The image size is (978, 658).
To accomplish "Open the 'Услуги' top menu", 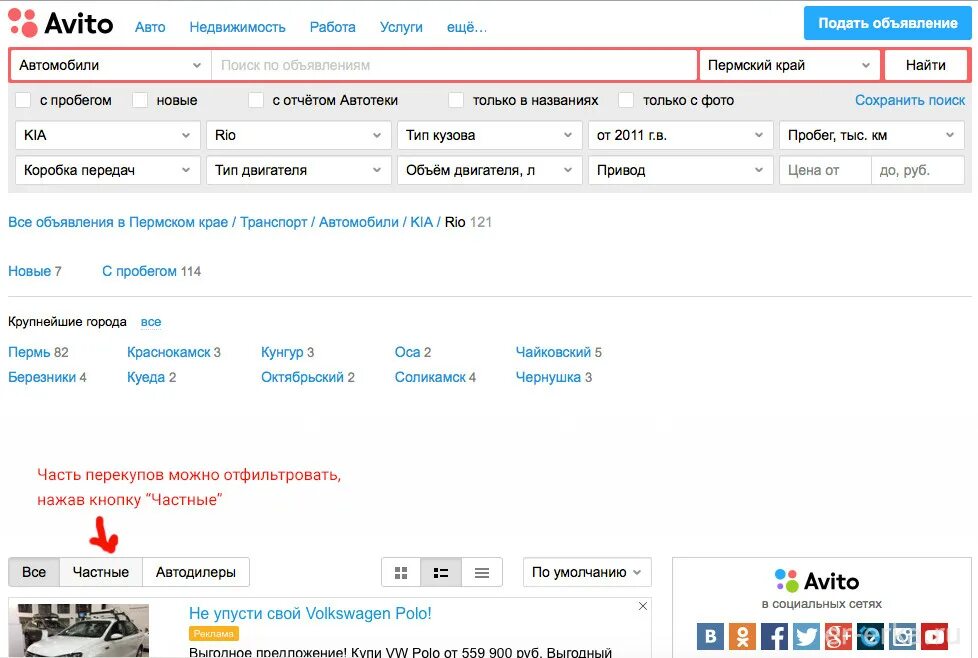I will [401, 27].
